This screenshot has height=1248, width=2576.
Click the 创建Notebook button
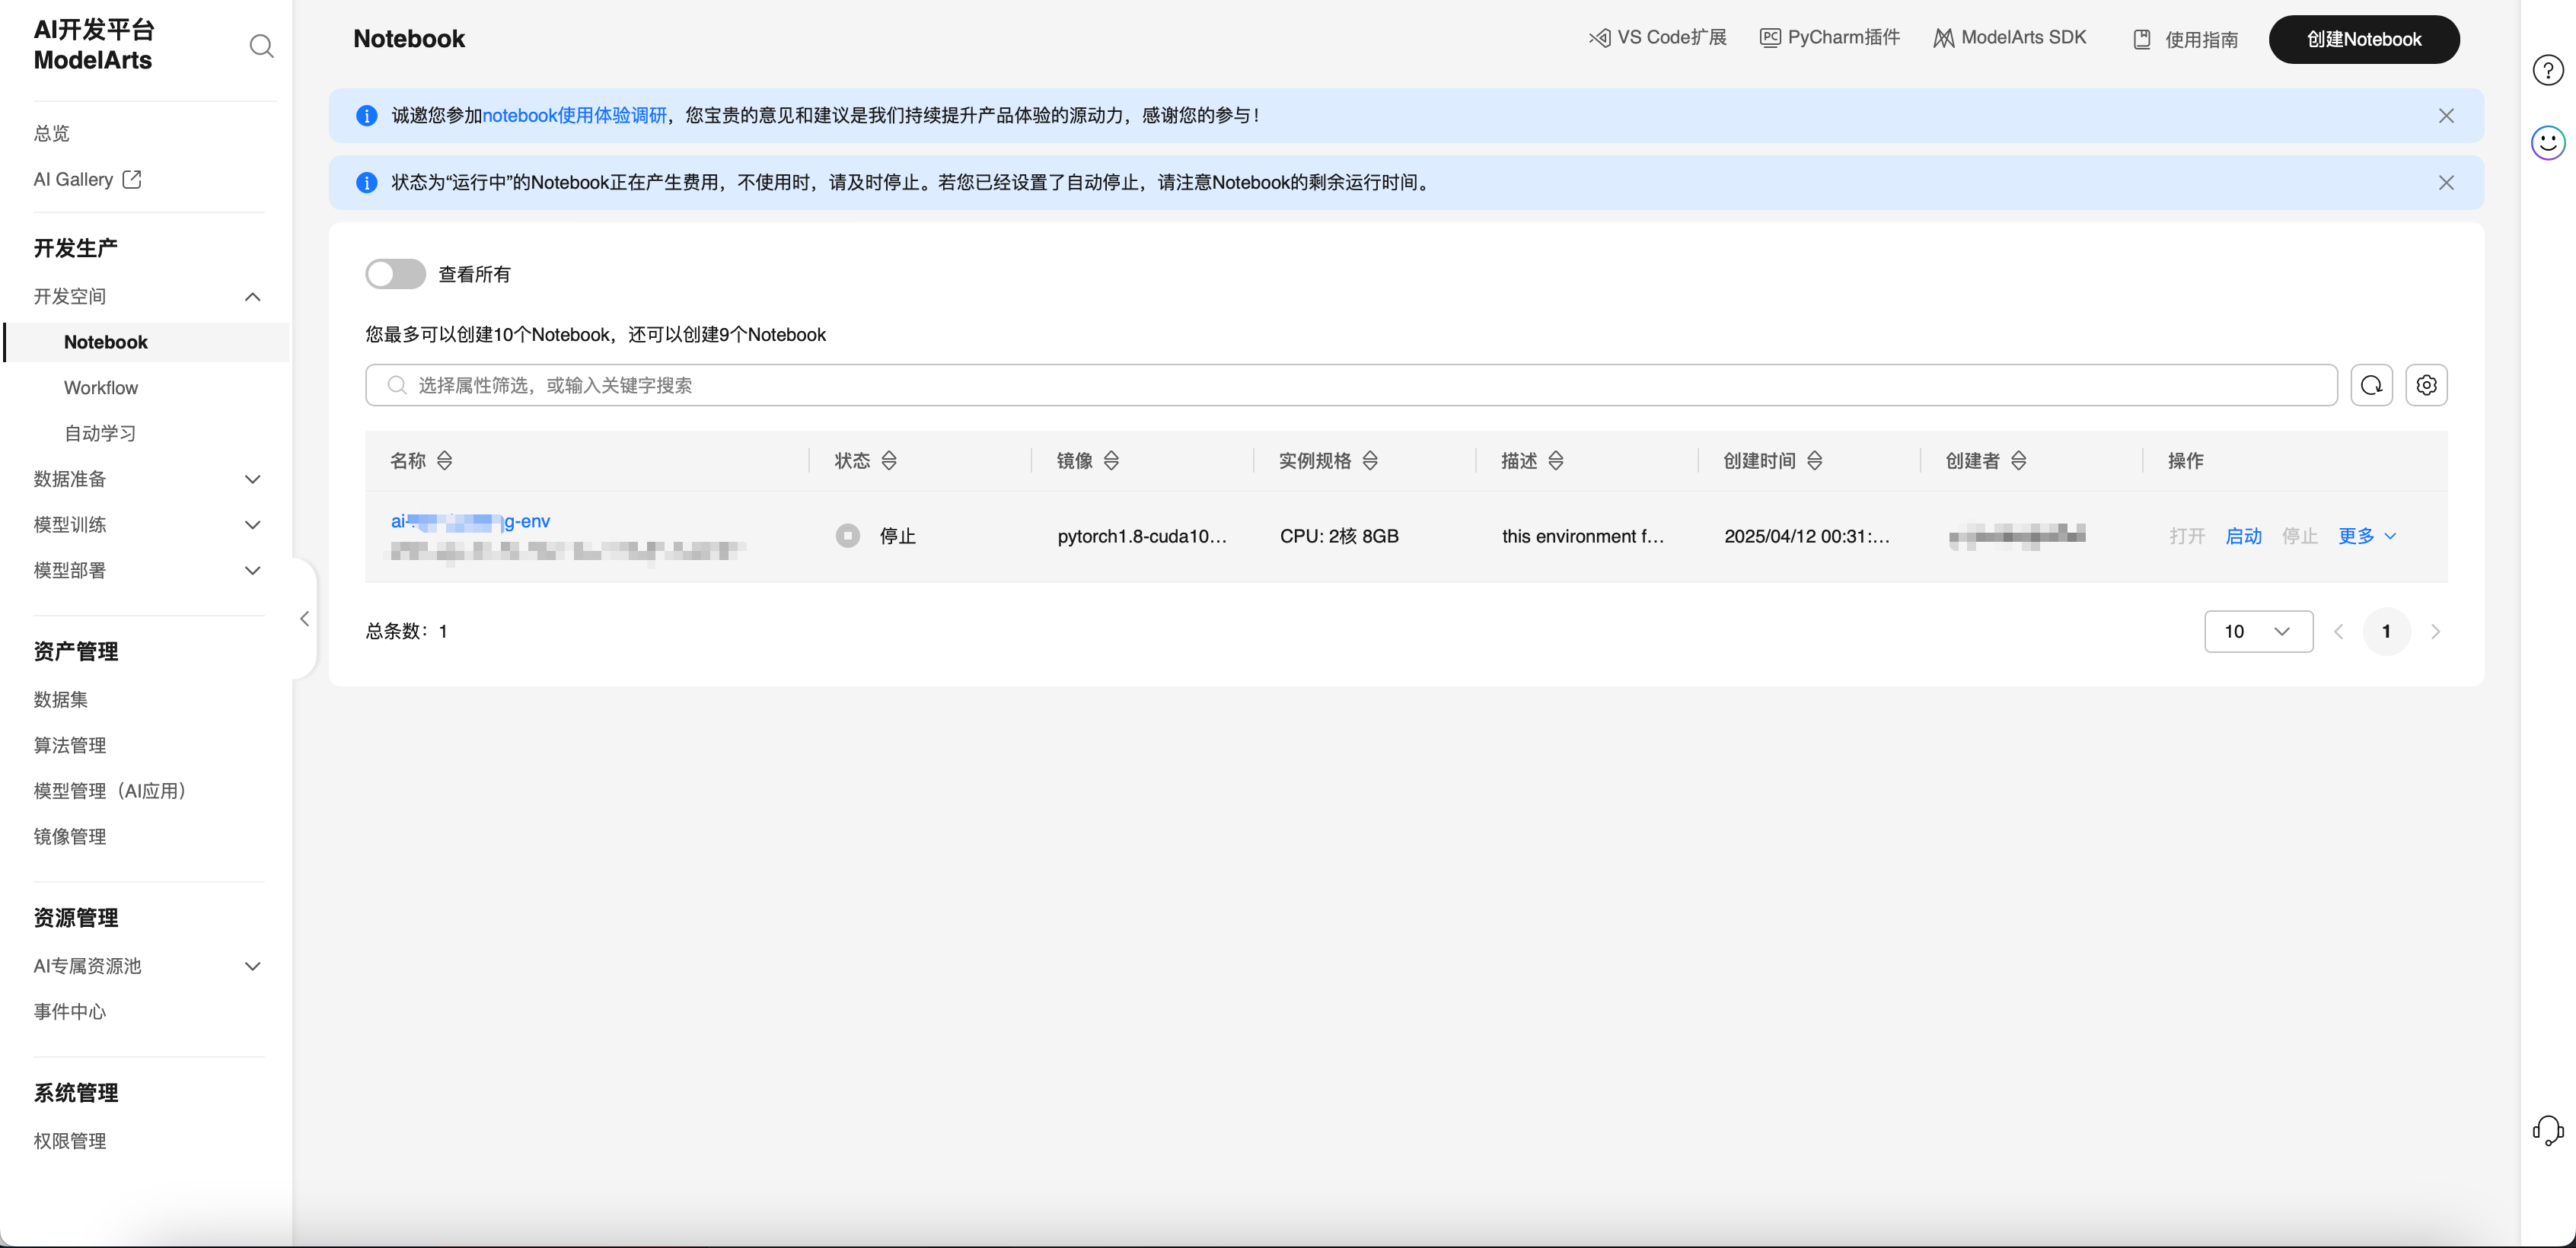pyautogui.click(x=2363, y=40)
